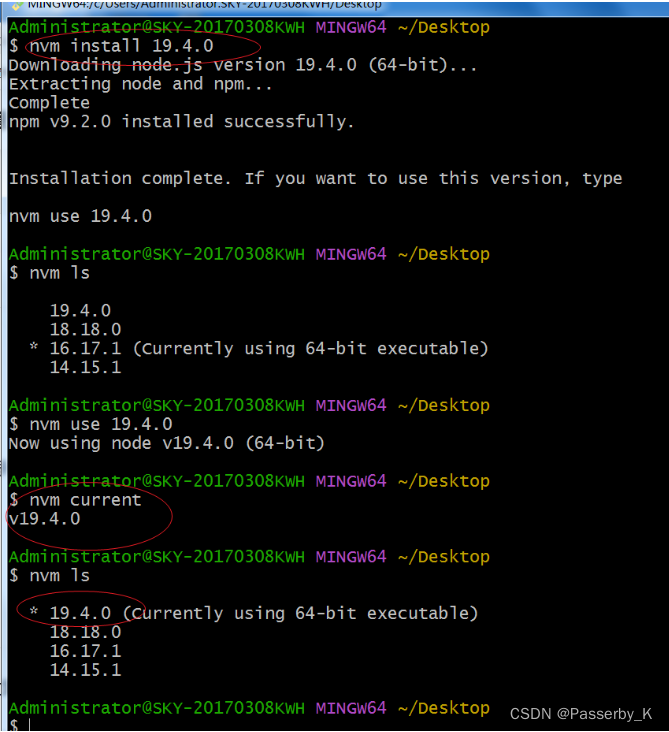Click the last prompt line with the cursor

click(20, 725)
